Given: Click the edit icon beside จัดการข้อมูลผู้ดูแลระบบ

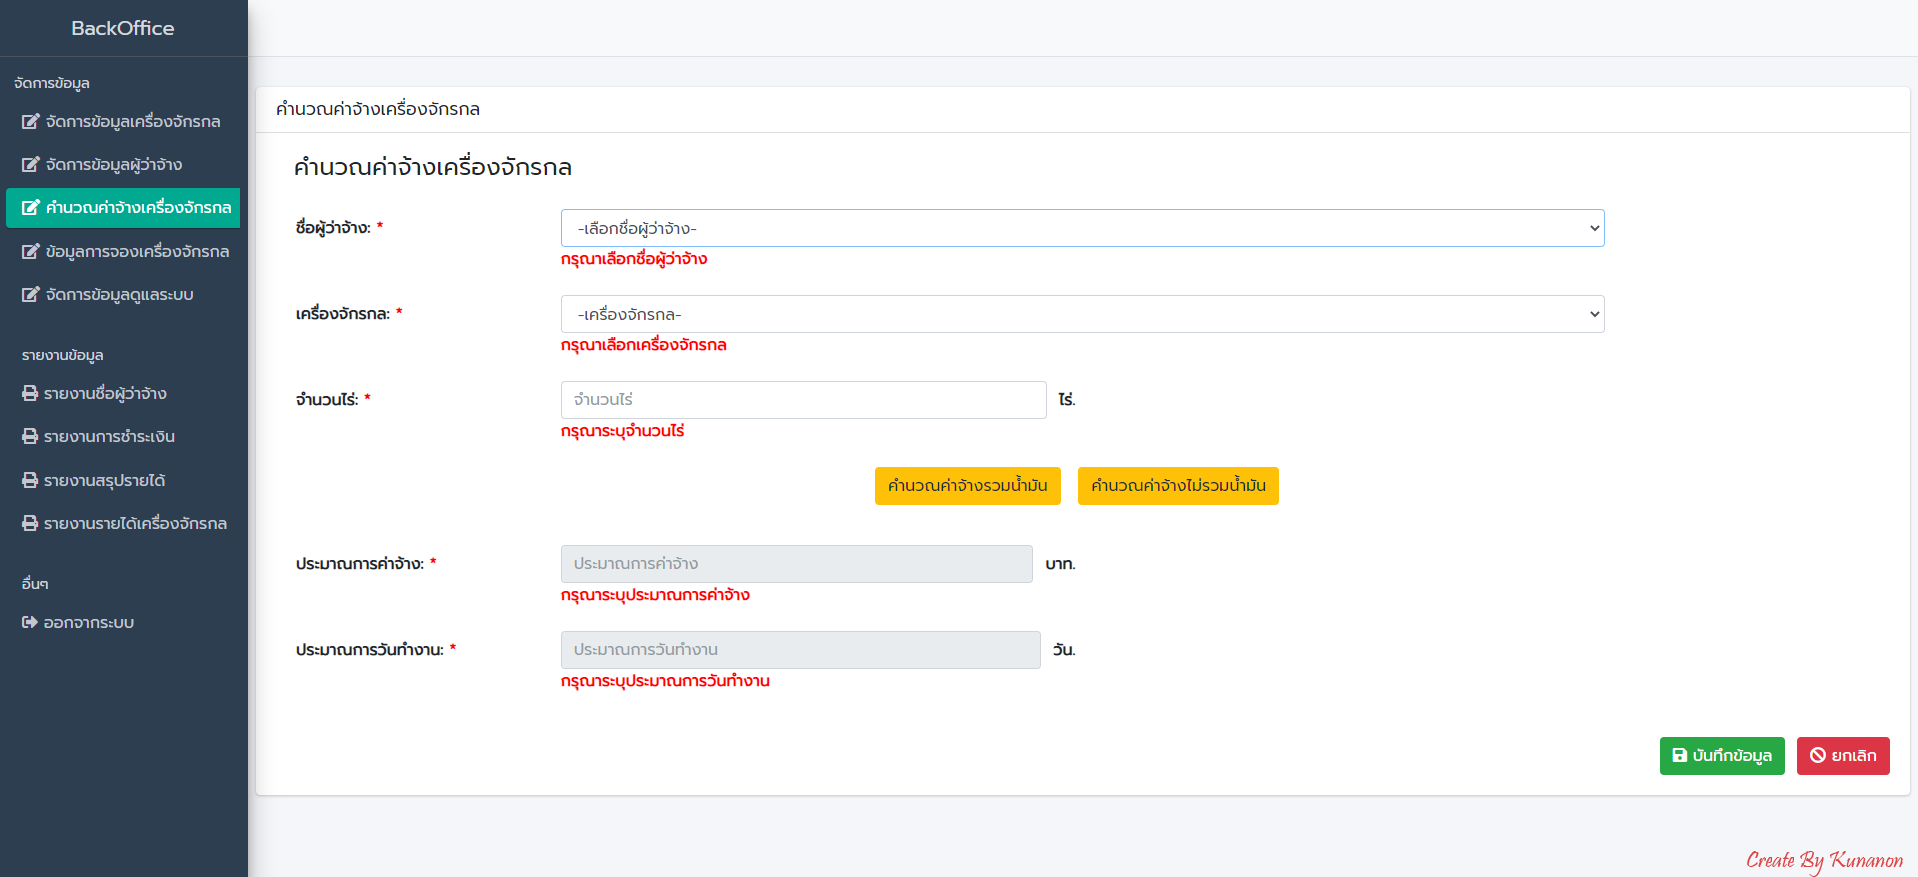Looking at the screenshot, I should pos(31,295).
